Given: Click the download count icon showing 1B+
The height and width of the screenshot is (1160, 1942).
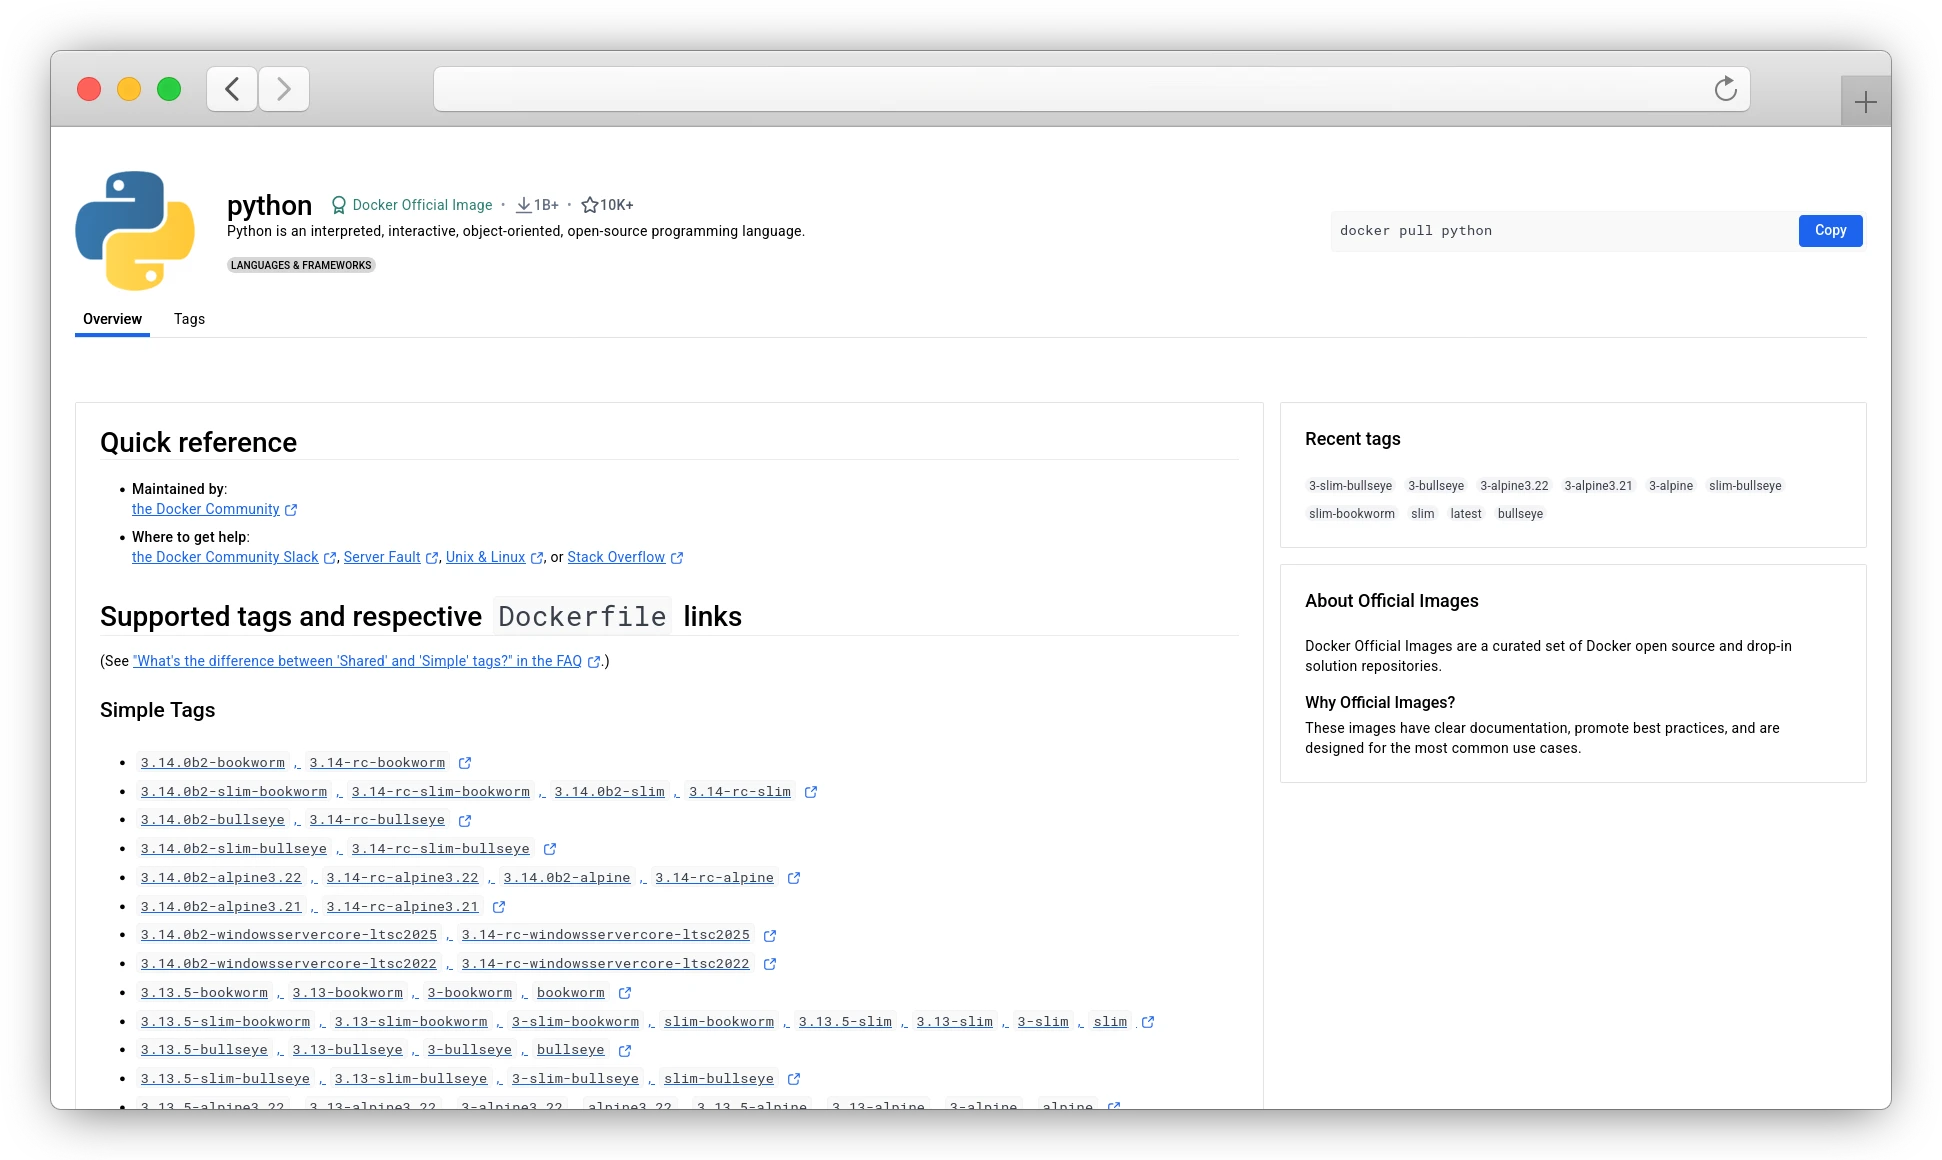Looking at the screenshot, I should tap(524, 204).
